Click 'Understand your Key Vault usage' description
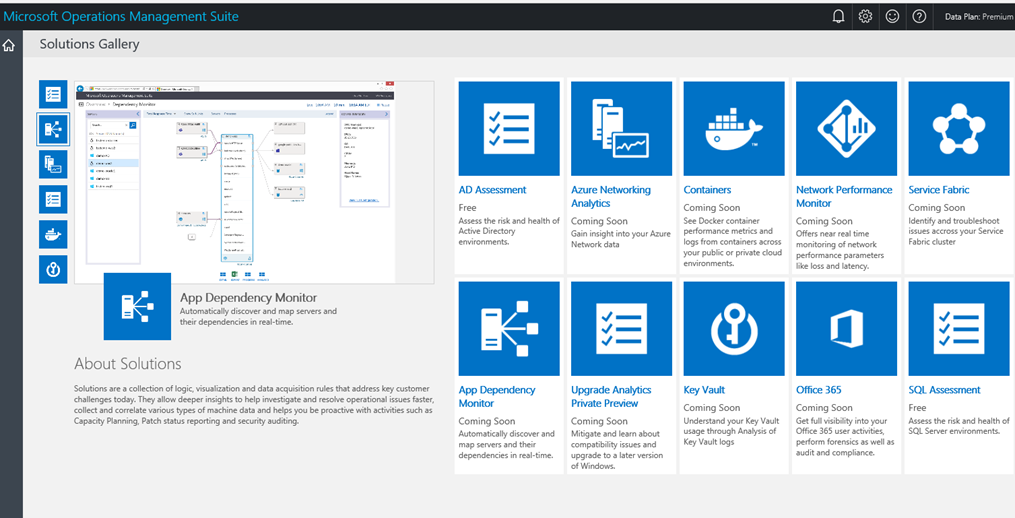The image size is (1015, 518). tap(731, 431)
